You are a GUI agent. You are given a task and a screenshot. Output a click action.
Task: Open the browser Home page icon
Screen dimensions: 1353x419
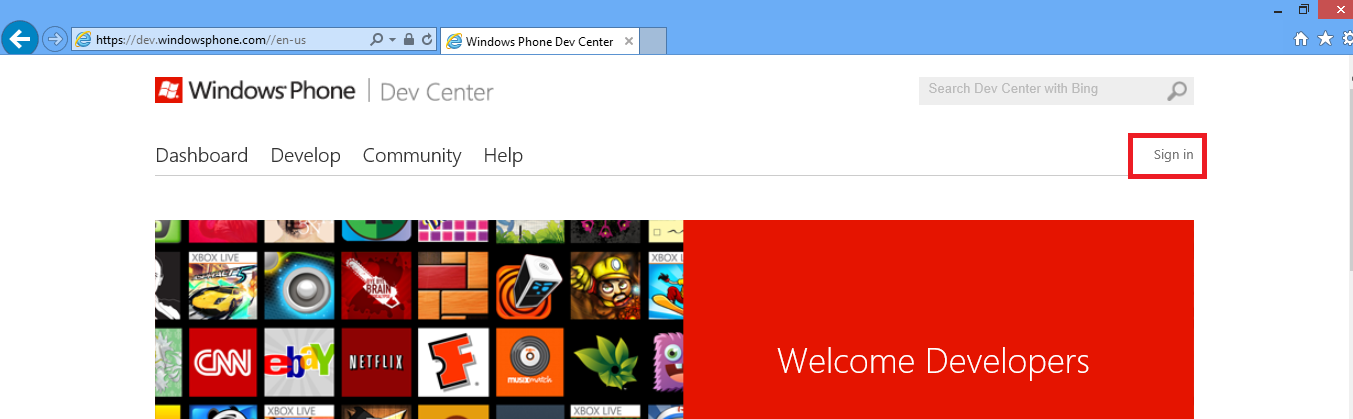pyautogui.click(x=1301, y=39)
